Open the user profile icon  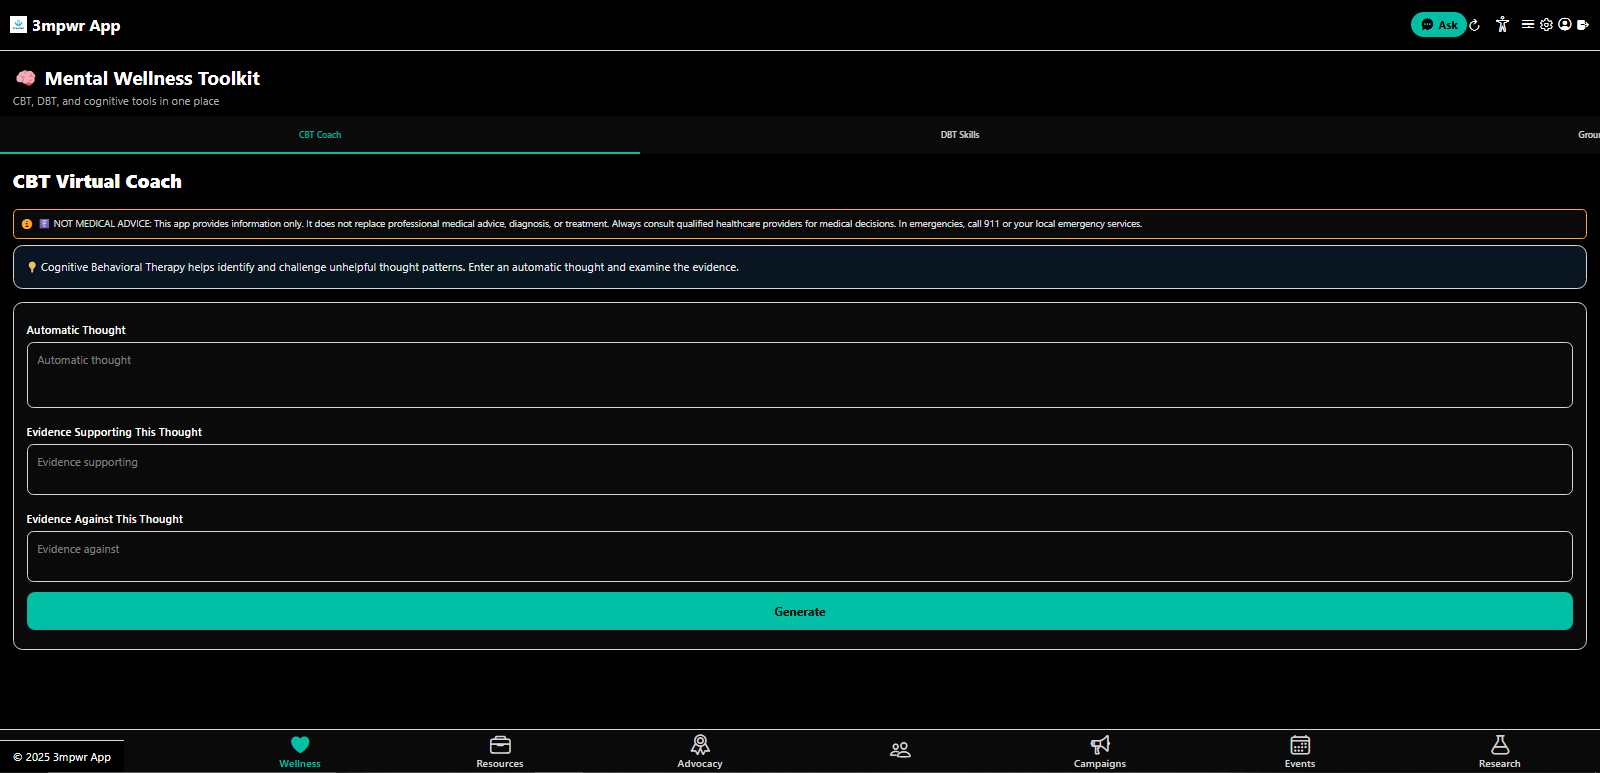pyautogui.click(x=1565, y=25)
